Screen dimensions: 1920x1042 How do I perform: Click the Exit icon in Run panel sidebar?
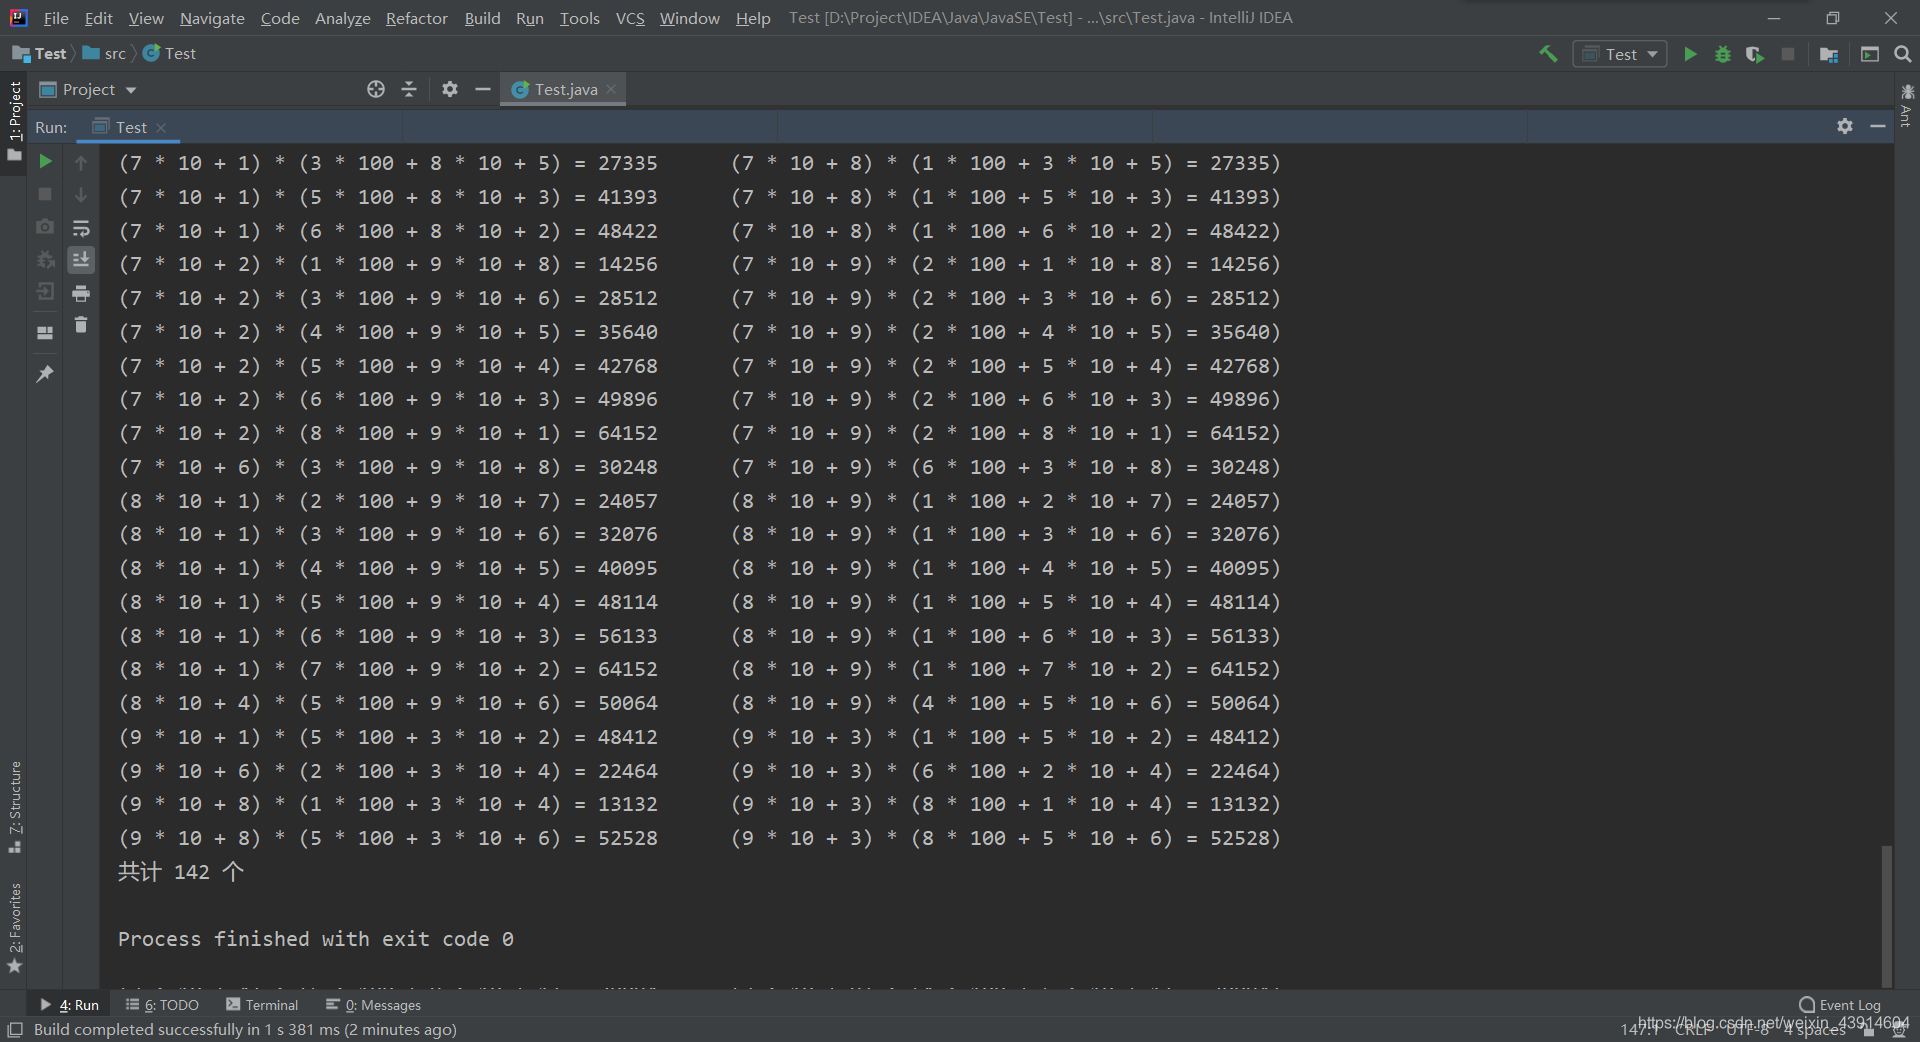tap(45, 292)
